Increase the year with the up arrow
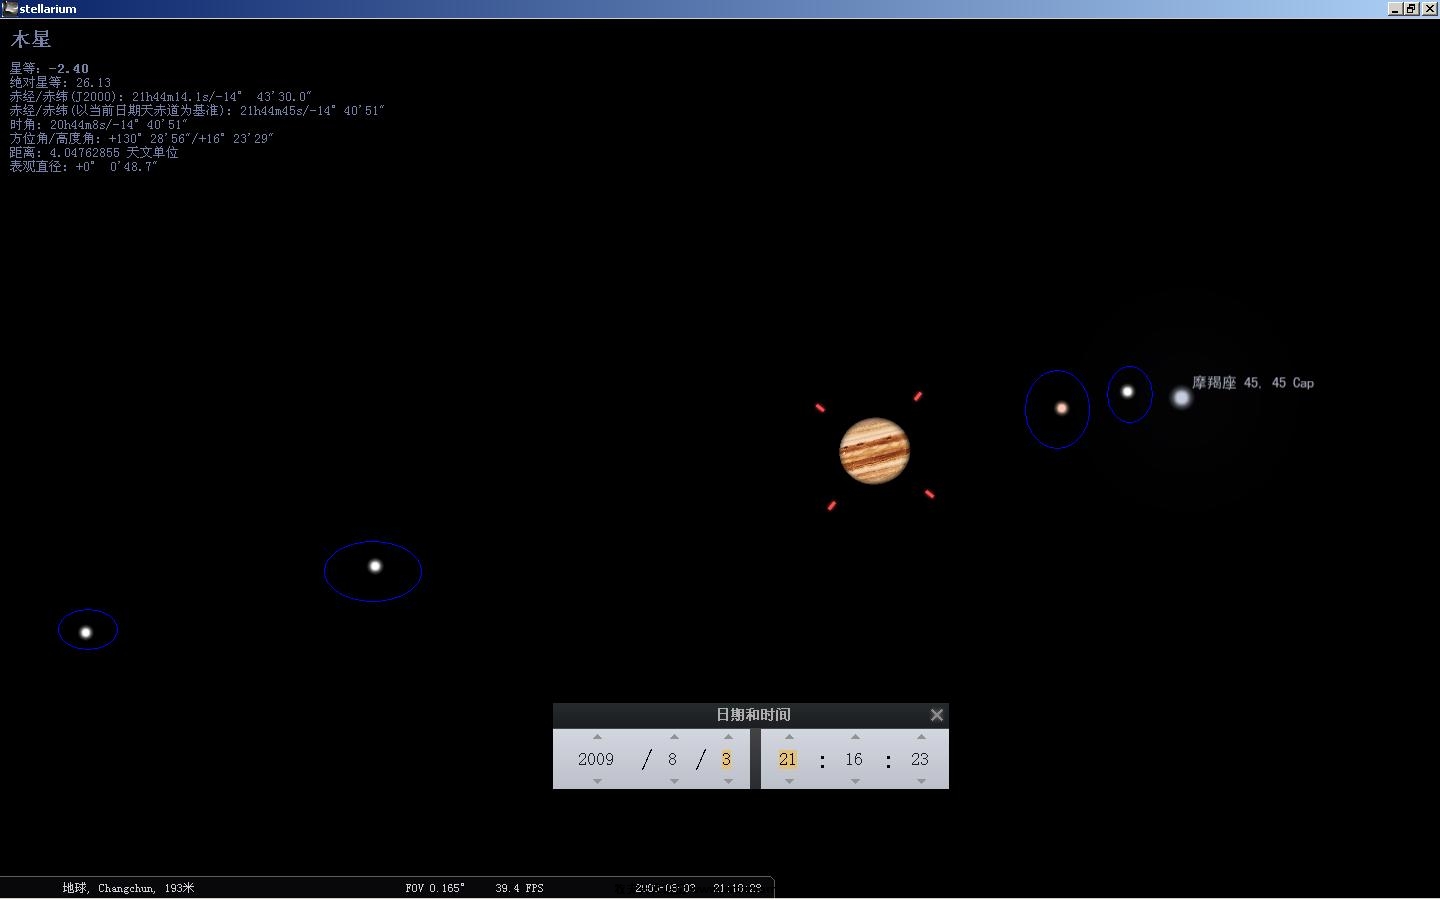This screenshot has height=900, width=1440. (597, 737)
